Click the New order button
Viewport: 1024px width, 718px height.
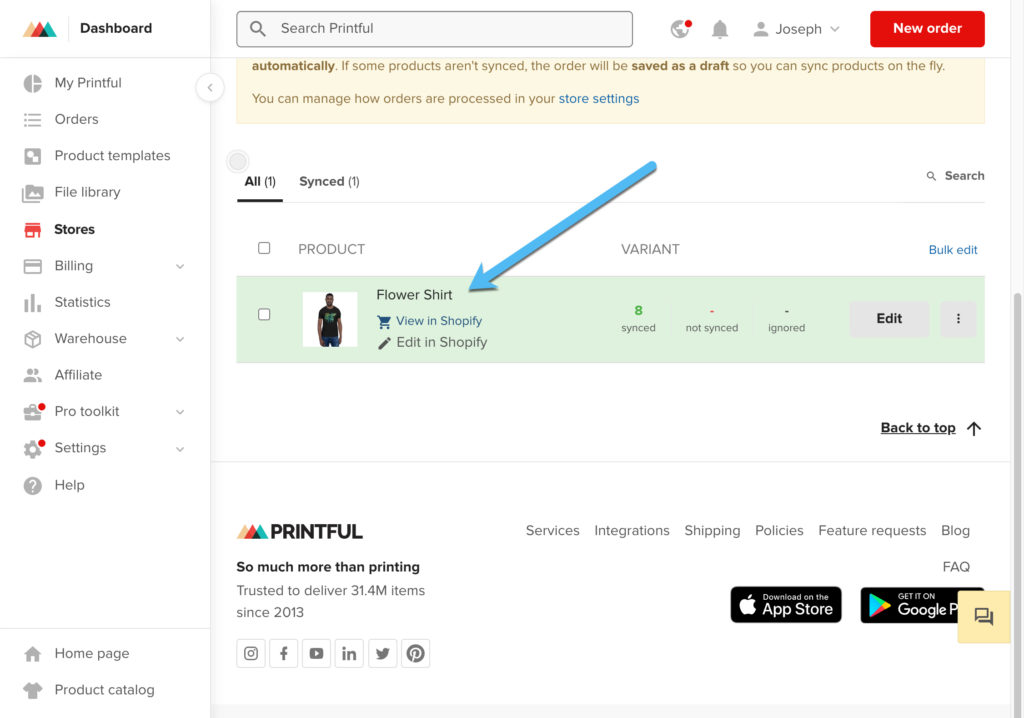[927, 29]
